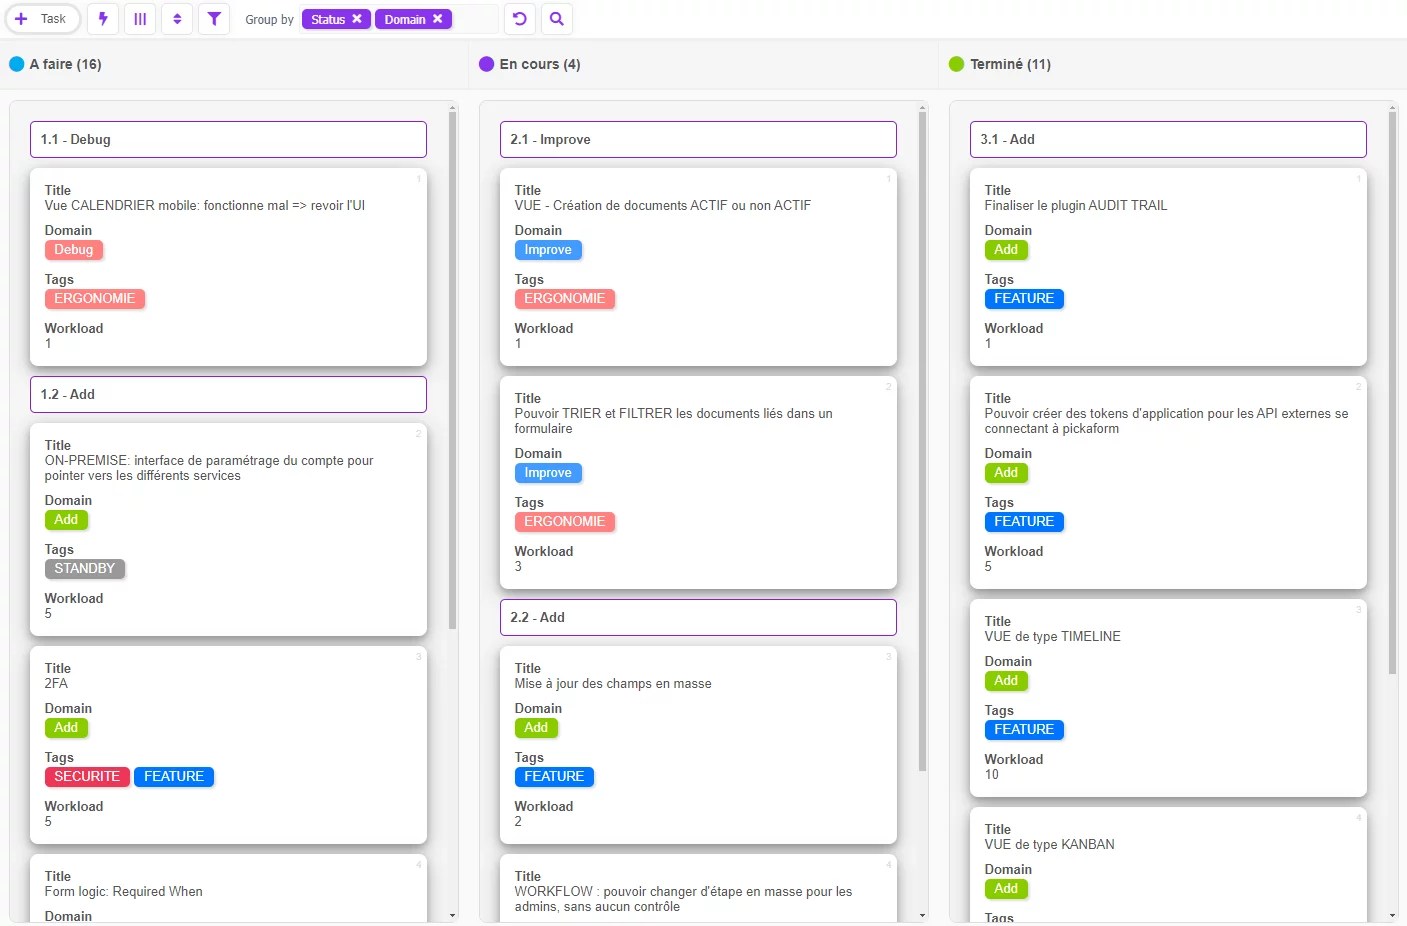Collapse the '1.1 - Debug' group header
1407x926 pixels.
click(228, 139)
